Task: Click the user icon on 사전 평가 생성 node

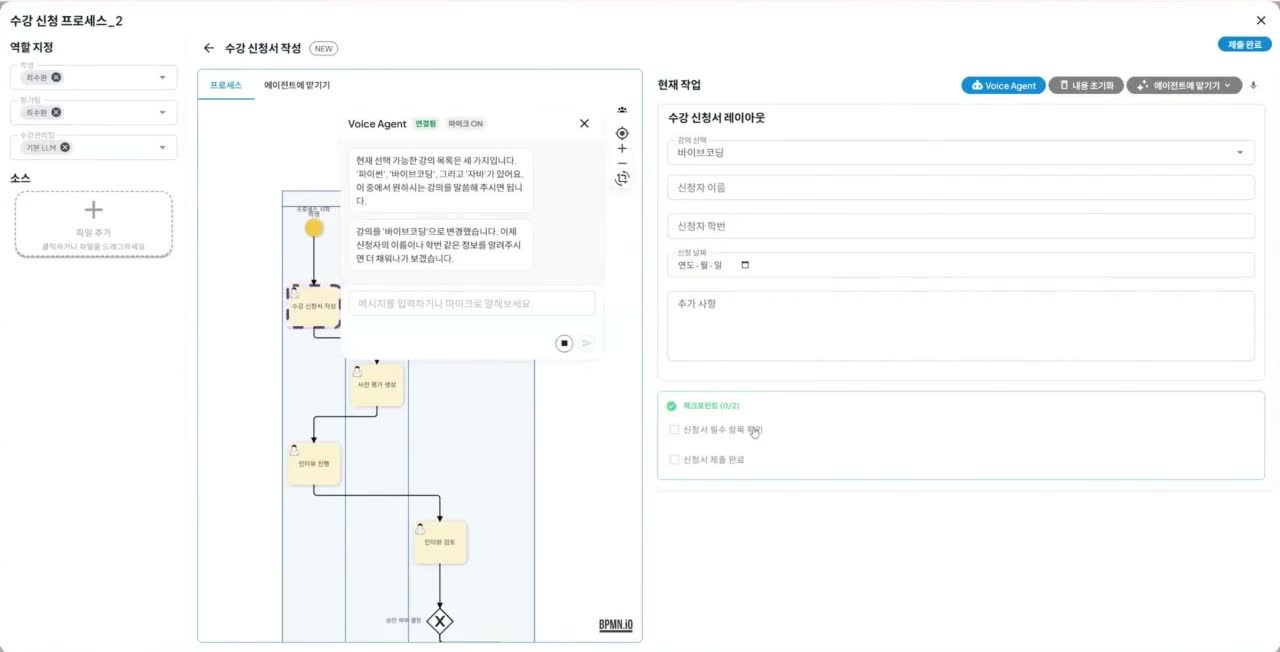Action: [356, 371]
